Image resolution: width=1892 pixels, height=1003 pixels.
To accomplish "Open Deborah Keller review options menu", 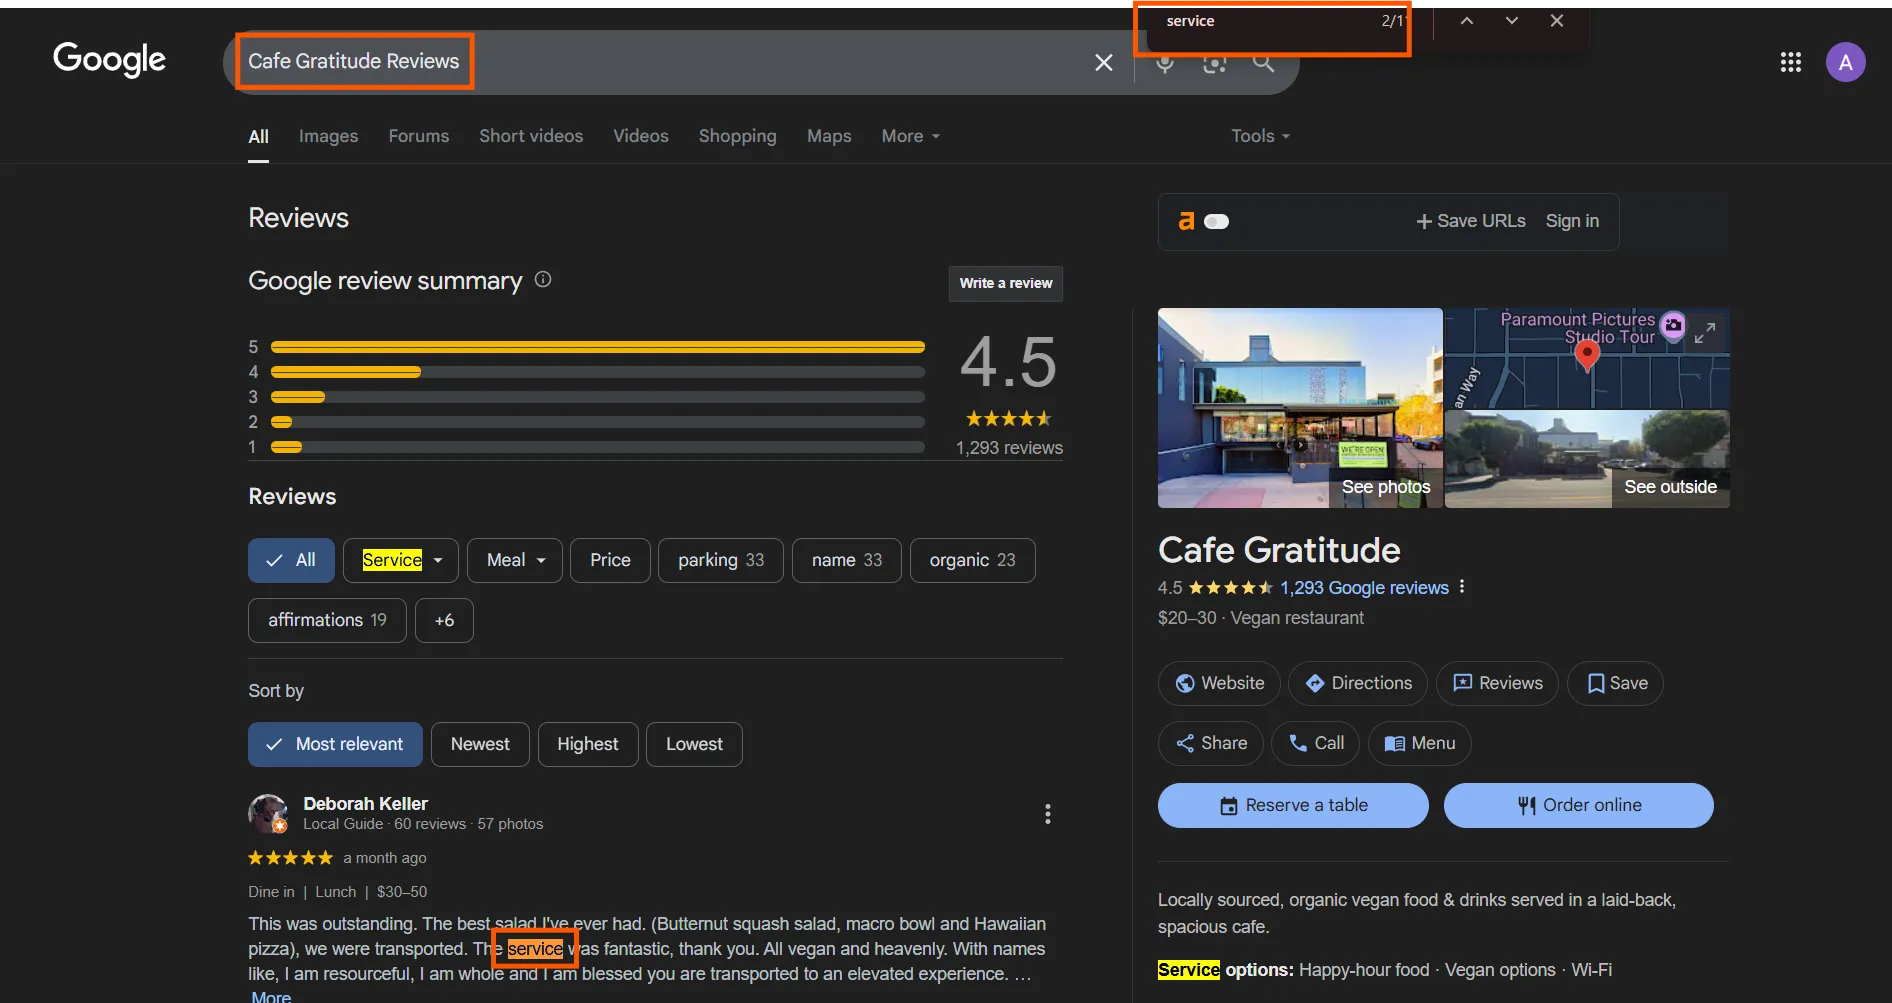I will click(x=1047, y=814).
